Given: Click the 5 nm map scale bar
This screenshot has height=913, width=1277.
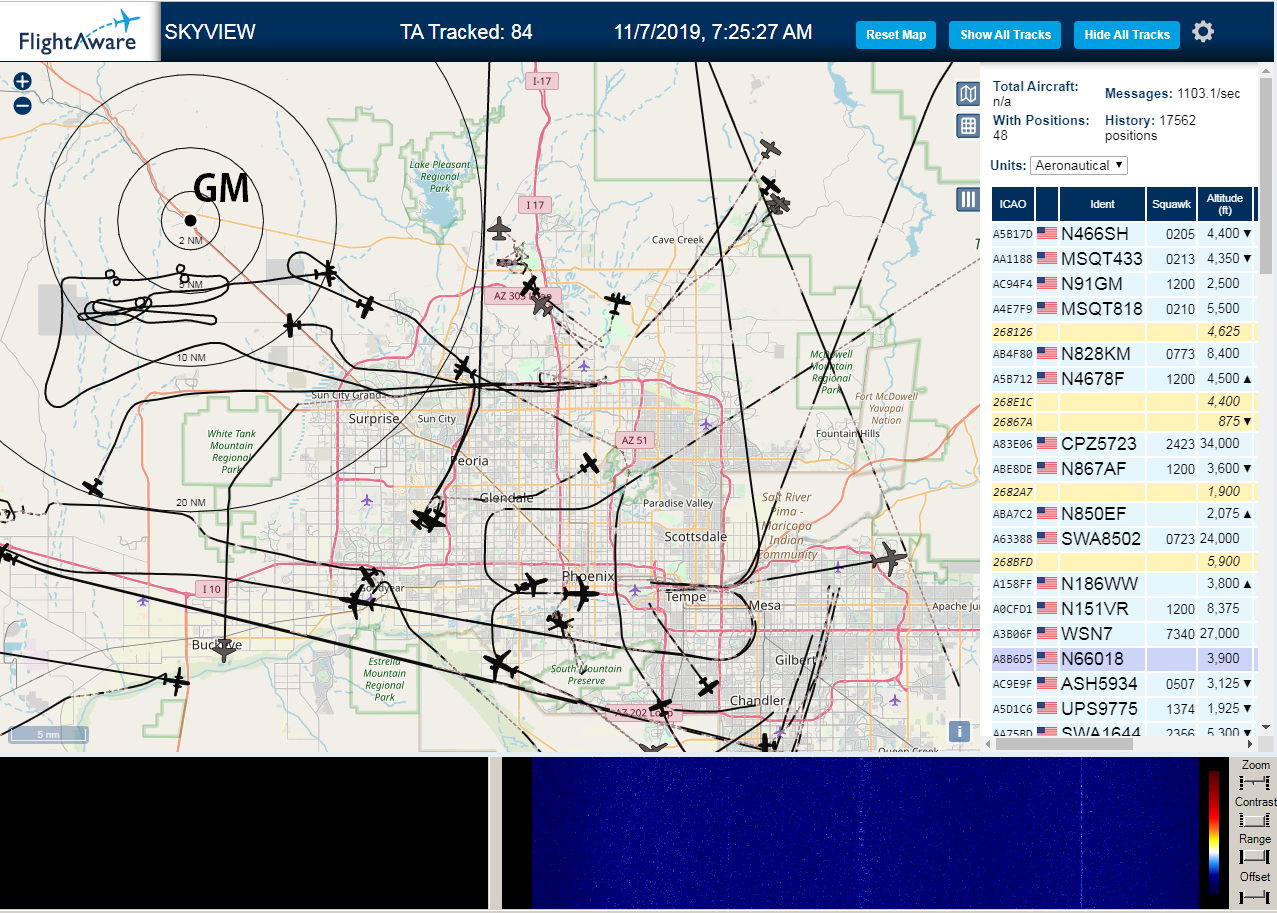Looking at the screenshot, I should pos(48,734).
